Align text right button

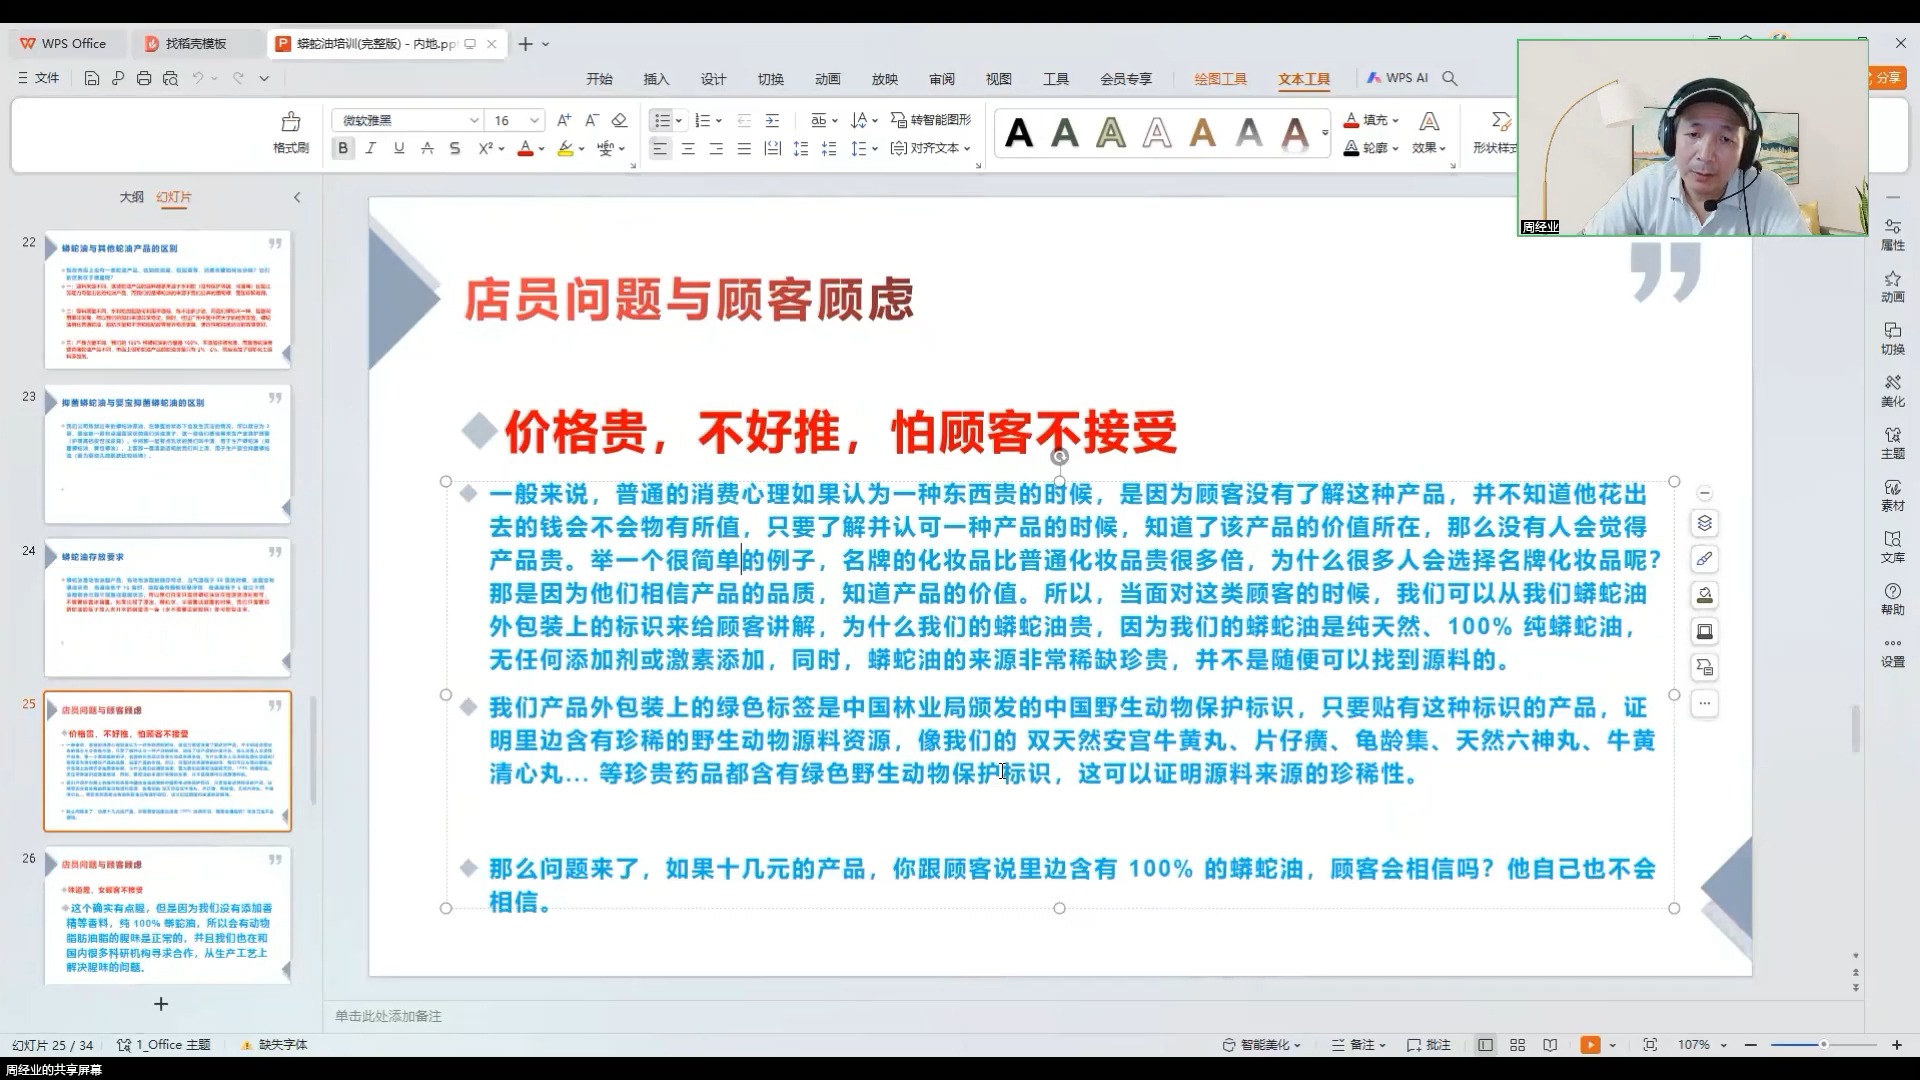[716, 148]
